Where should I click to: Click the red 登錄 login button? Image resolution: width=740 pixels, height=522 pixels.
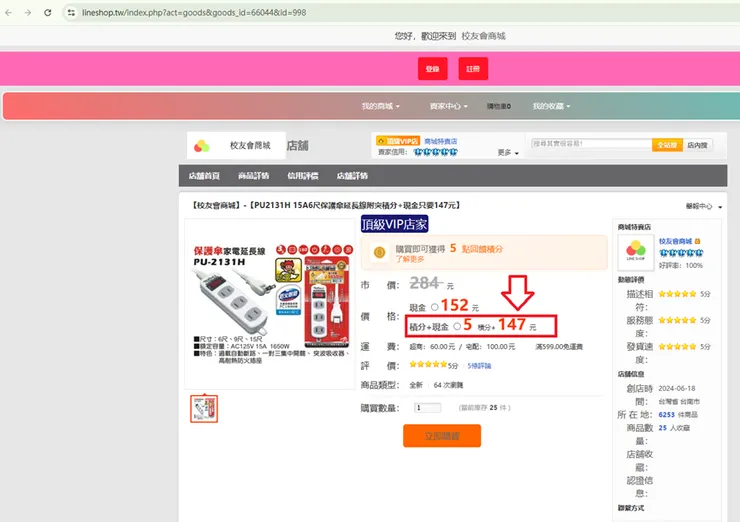[x=433, y=69]
